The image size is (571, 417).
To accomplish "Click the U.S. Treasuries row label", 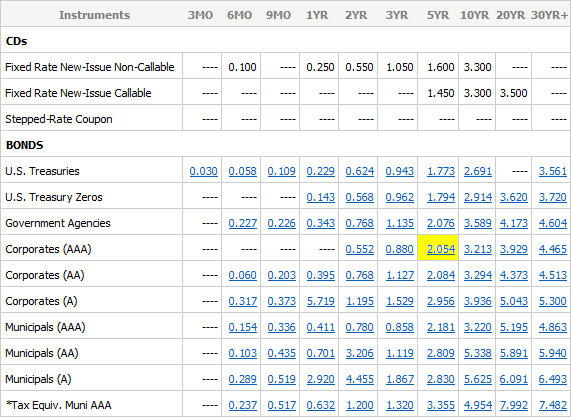I will click(42, 171).
